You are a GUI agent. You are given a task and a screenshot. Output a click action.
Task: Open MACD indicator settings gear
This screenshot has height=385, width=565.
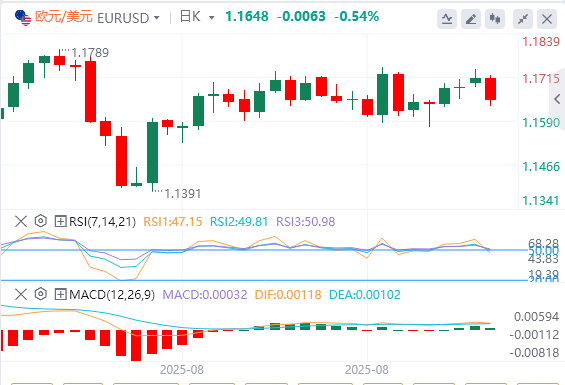[x=41, y=294]
